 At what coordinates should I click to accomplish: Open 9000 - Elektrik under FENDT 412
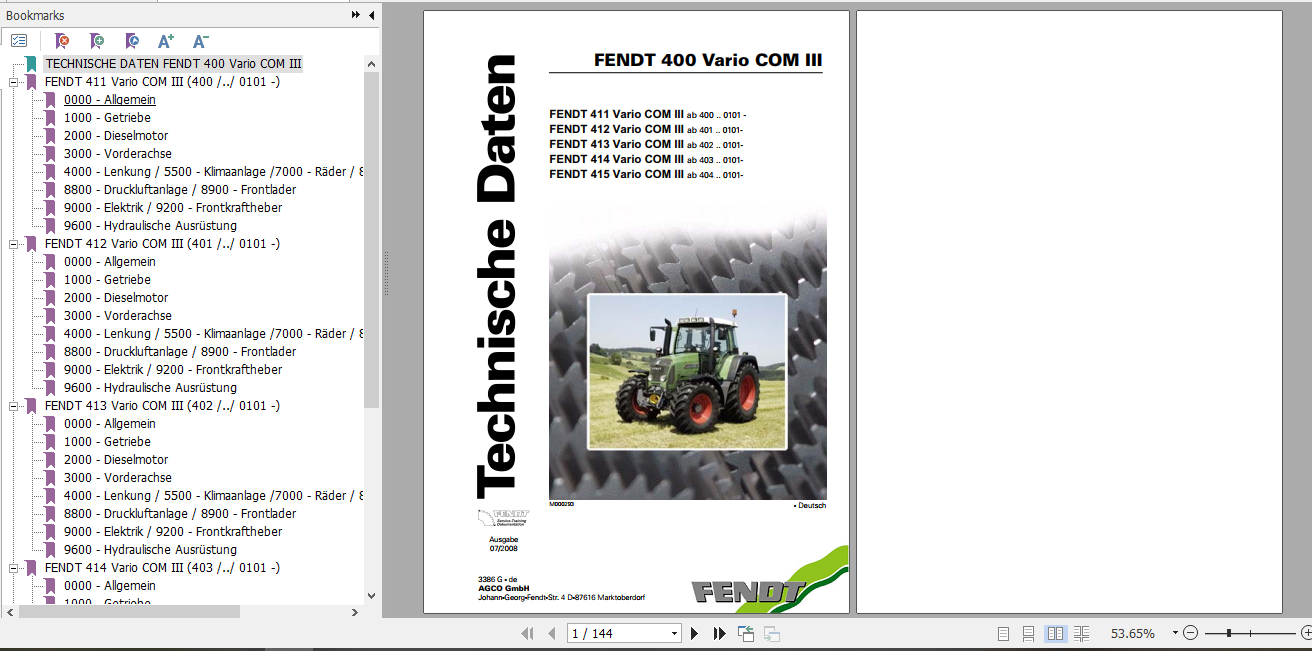tap(173, 370)
